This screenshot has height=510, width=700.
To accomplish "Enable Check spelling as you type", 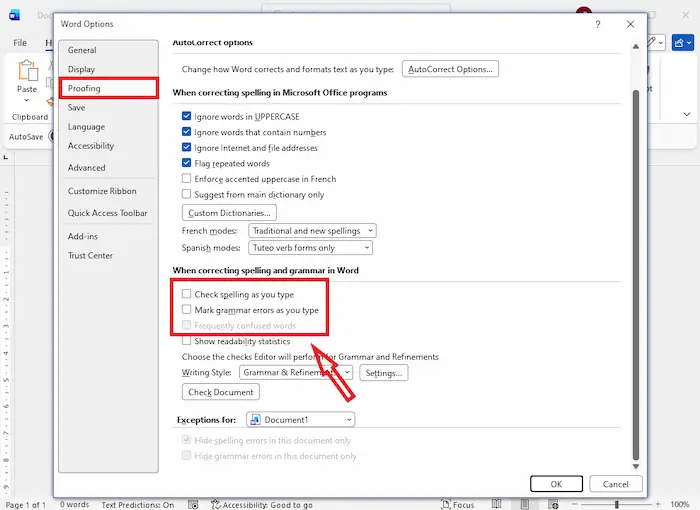I will coord(187,295).
